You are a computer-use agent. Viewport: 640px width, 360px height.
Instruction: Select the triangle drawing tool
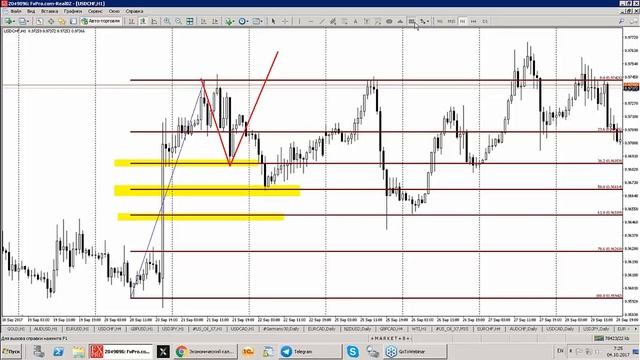tap(400, 21)
